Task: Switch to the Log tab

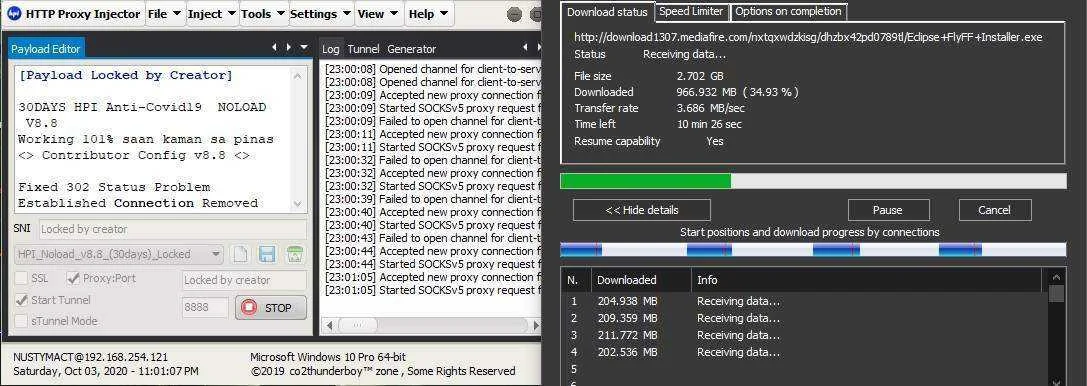Action: coord(331,49)
